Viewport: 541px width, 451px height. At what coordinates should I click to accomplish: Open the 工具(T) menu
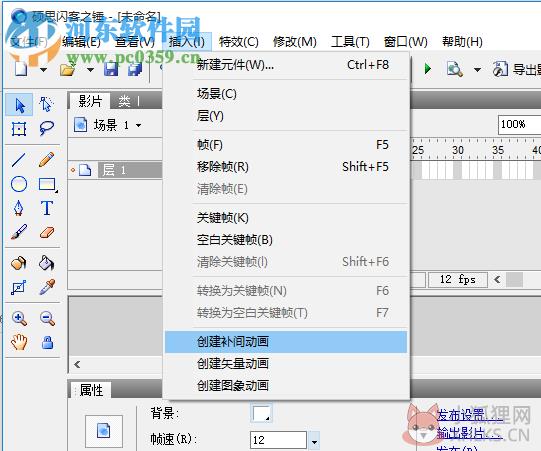[x=350, y=42]
